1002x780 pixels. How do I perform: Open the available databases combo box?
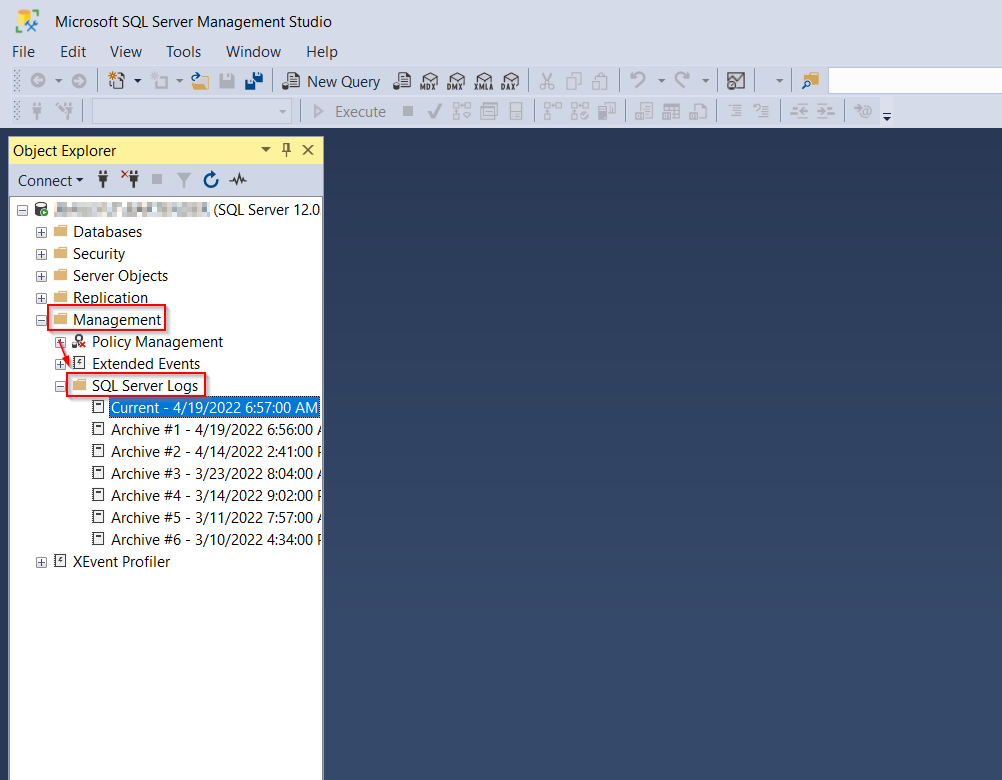click(x=192, y=112)
